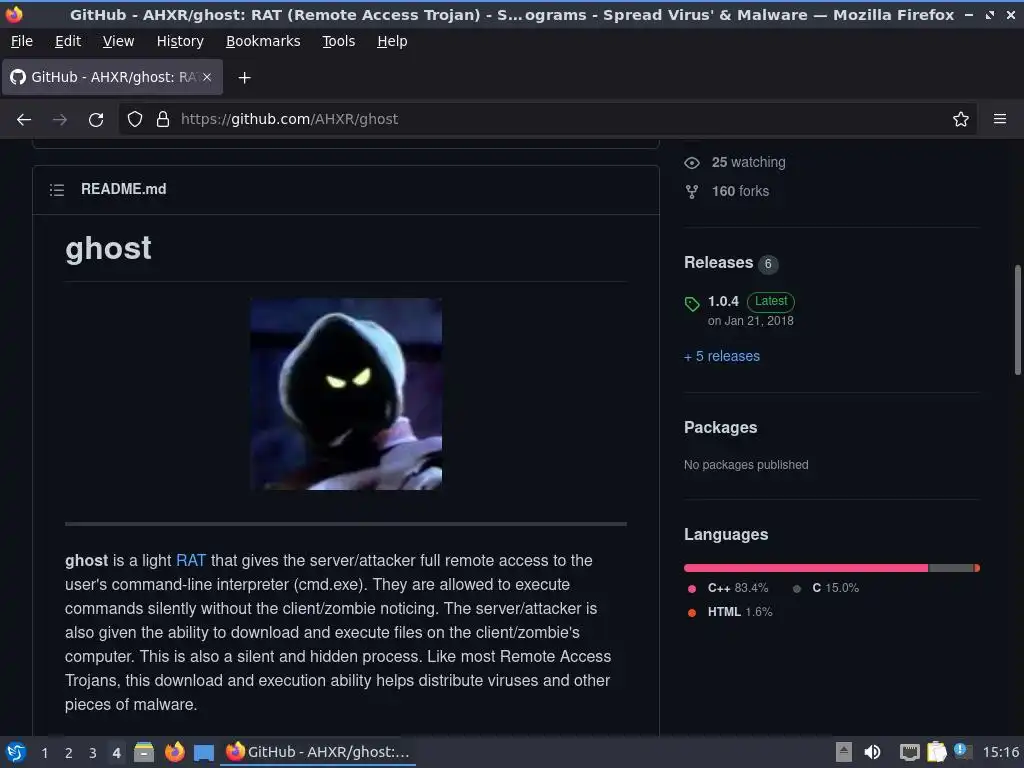Click the page vertical scrollbar thumb
Image resolution: width=1024 pixels, height=768 pixels.
tap(1017, 319)
